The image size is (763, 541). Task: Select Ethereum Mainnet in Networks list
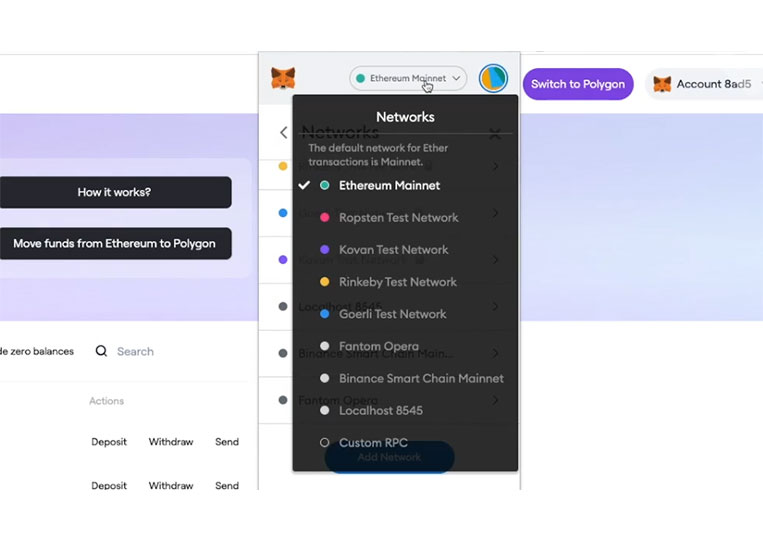405,185
